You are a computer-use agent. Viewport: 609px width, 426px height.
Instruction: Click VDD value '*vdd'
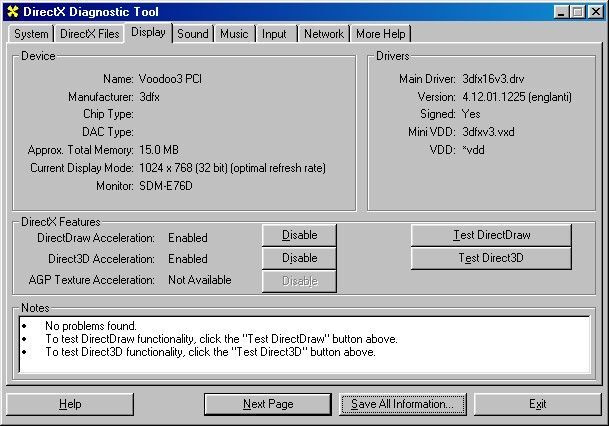(473, 150)
